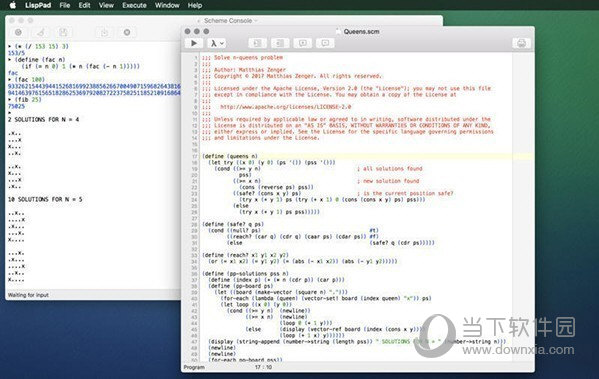Screen dimensions: 599x379
Task: Run the Queens.scm program with play button
Action: point(194,43)
